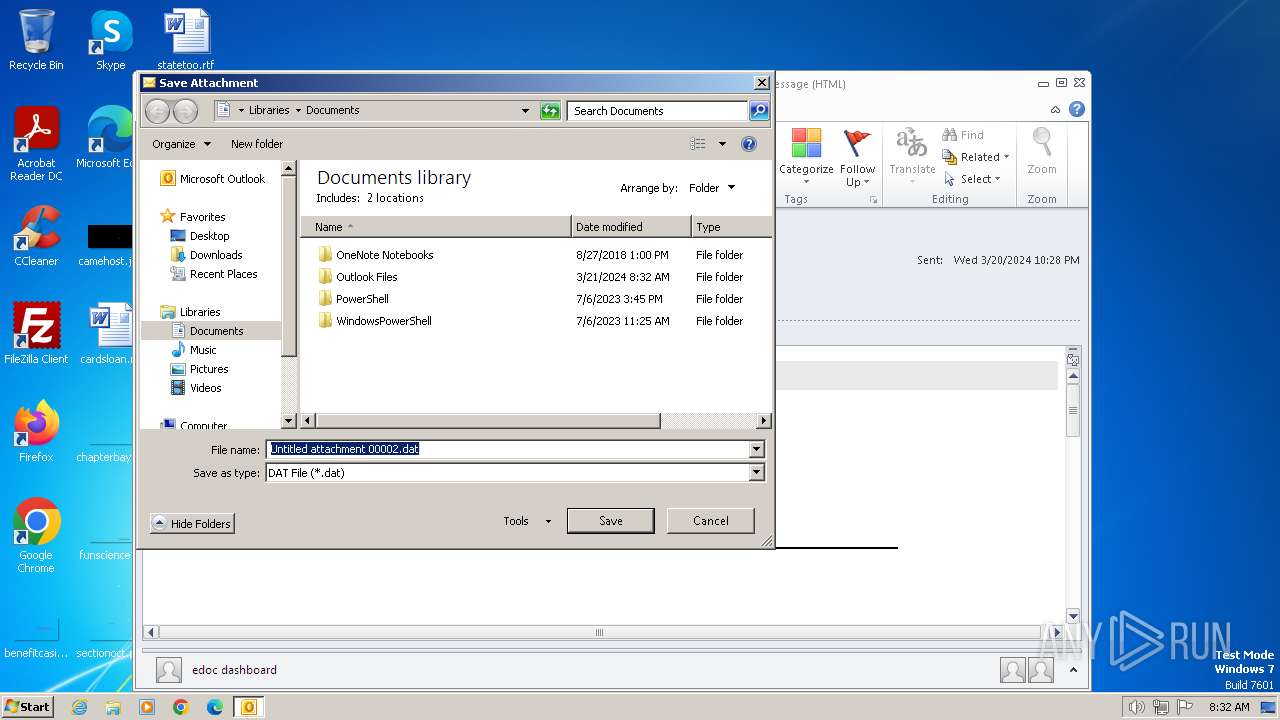Image resolution: width=1280 pixels, height=720 pixels.
Task: Select the WindowsPowerShell folder
Action: [375, 321]
